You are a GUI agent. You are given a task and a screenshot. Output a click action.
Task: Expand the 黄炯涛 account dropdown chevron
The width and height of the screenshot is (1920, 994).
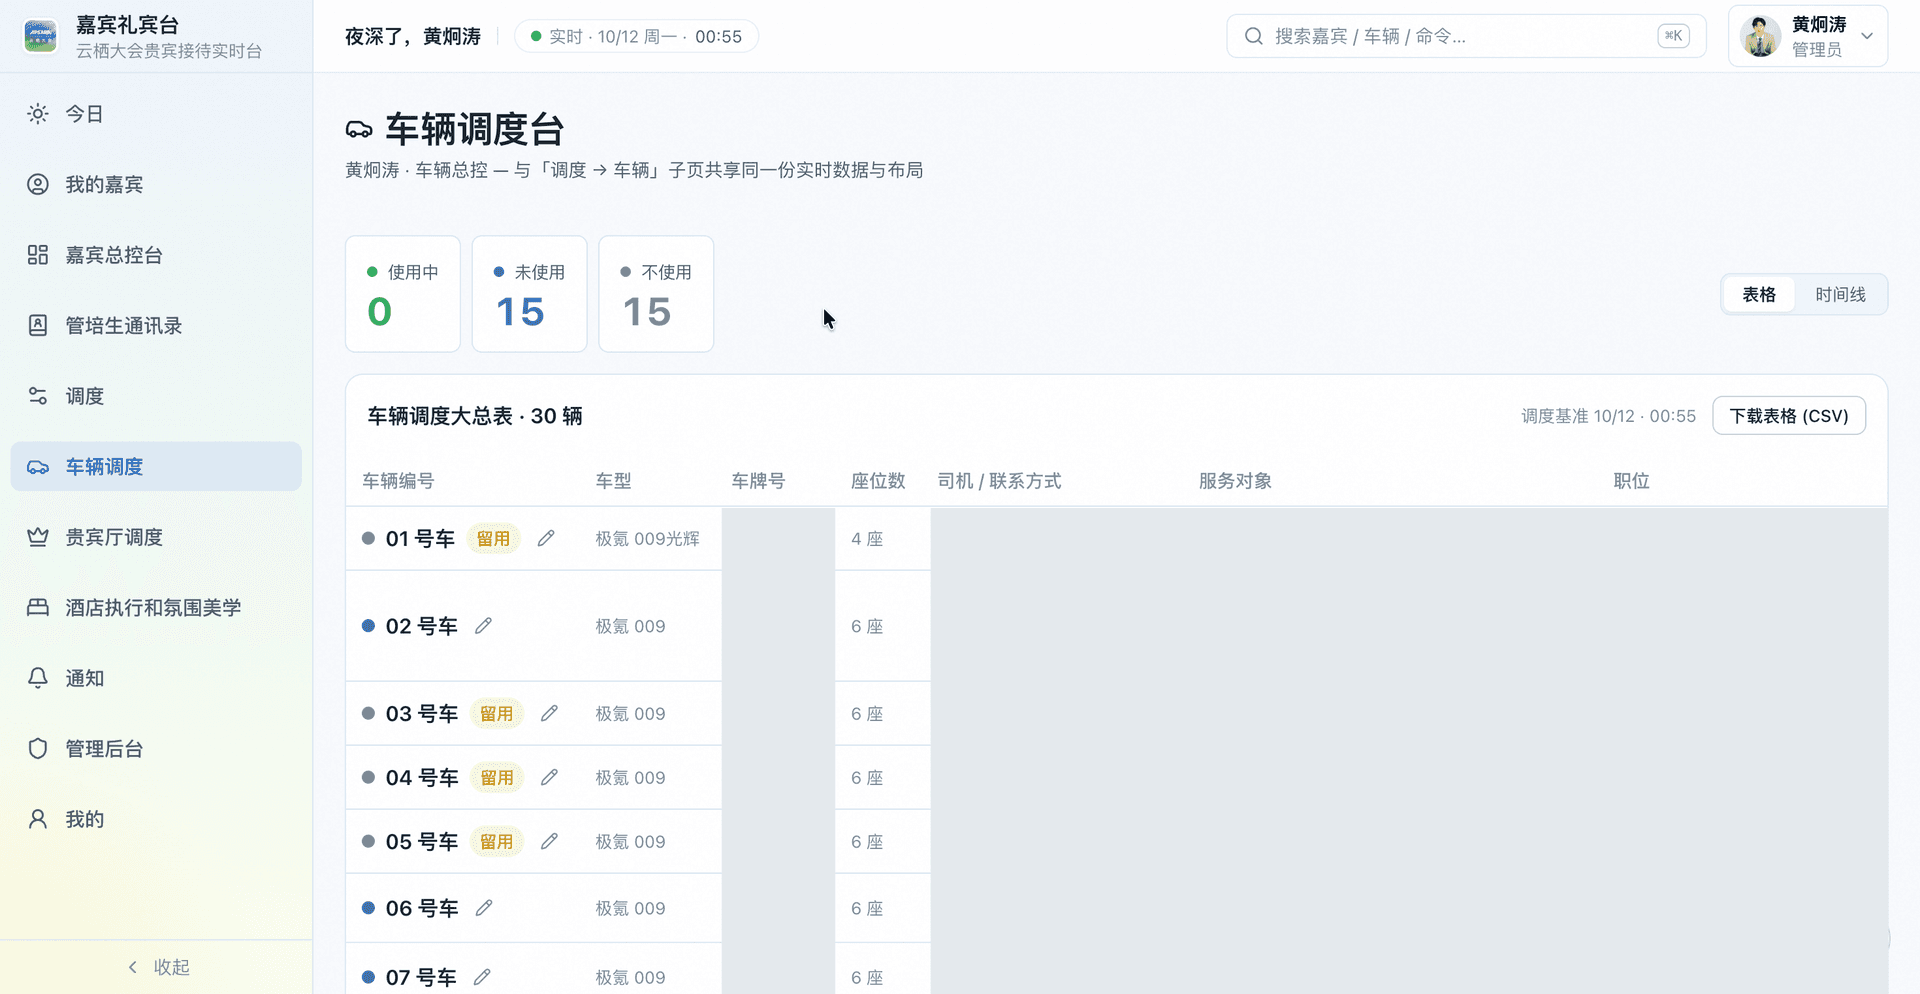click(x=1867, y=36)
